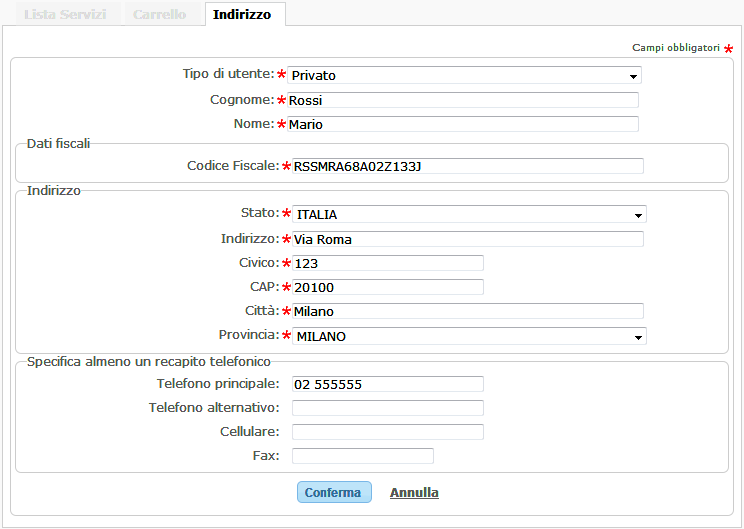Click the Nome field containing Mario
Screen dimensions: 744x529
pos(463,124)
